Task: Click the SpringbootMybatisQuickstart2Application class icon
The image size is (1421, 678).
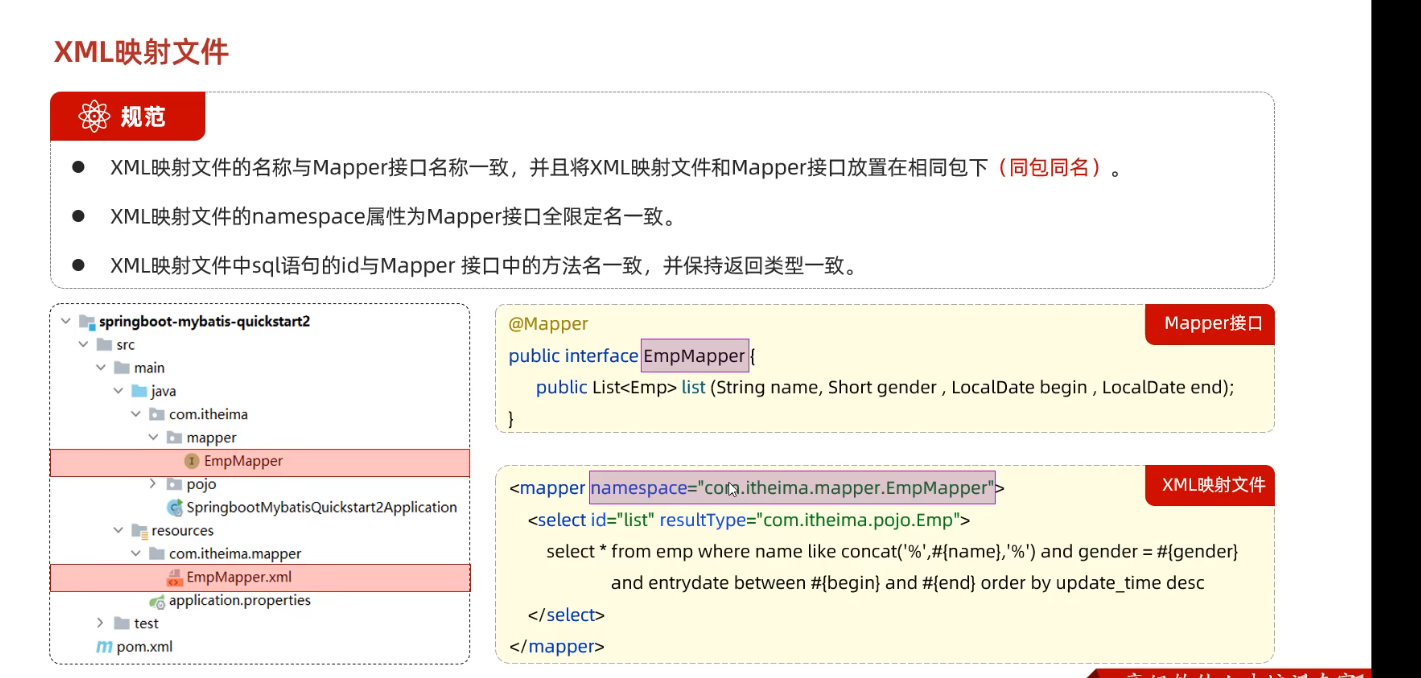Action: coord(174,507)
